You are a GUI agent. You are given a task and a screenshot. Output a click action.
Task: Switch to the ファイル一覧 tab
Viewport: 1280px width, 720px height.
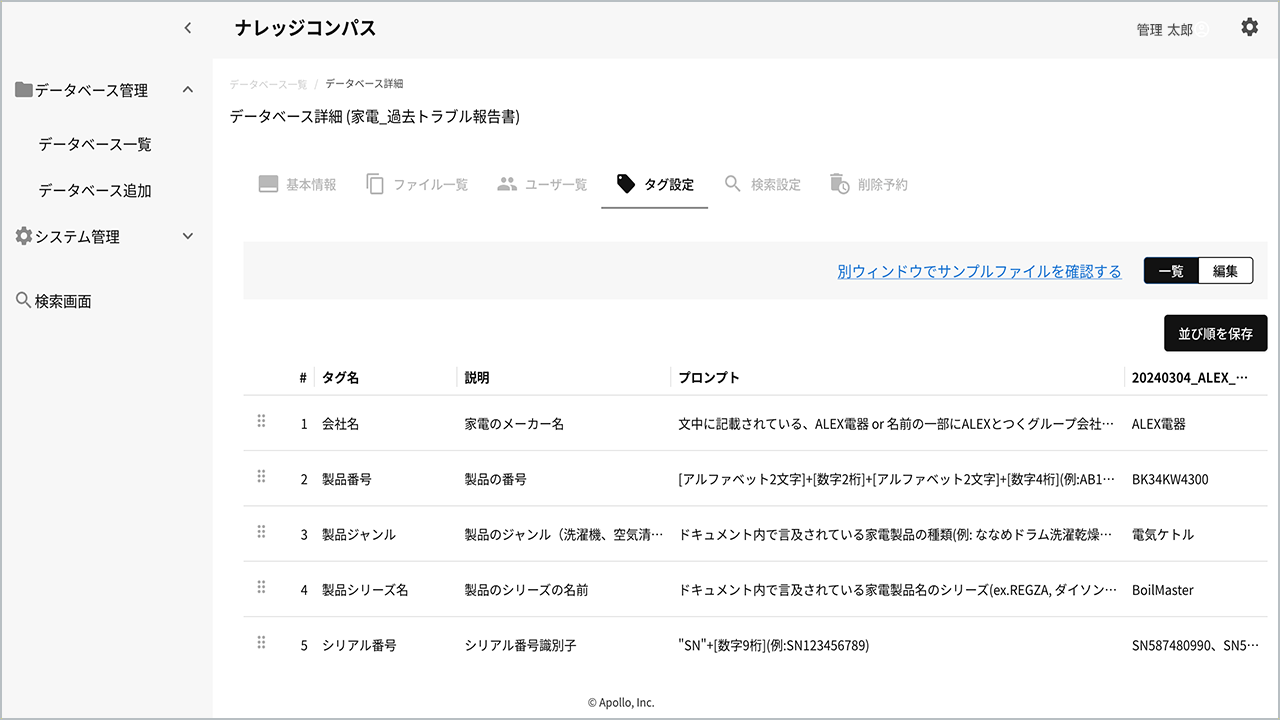tap(417, 185)
